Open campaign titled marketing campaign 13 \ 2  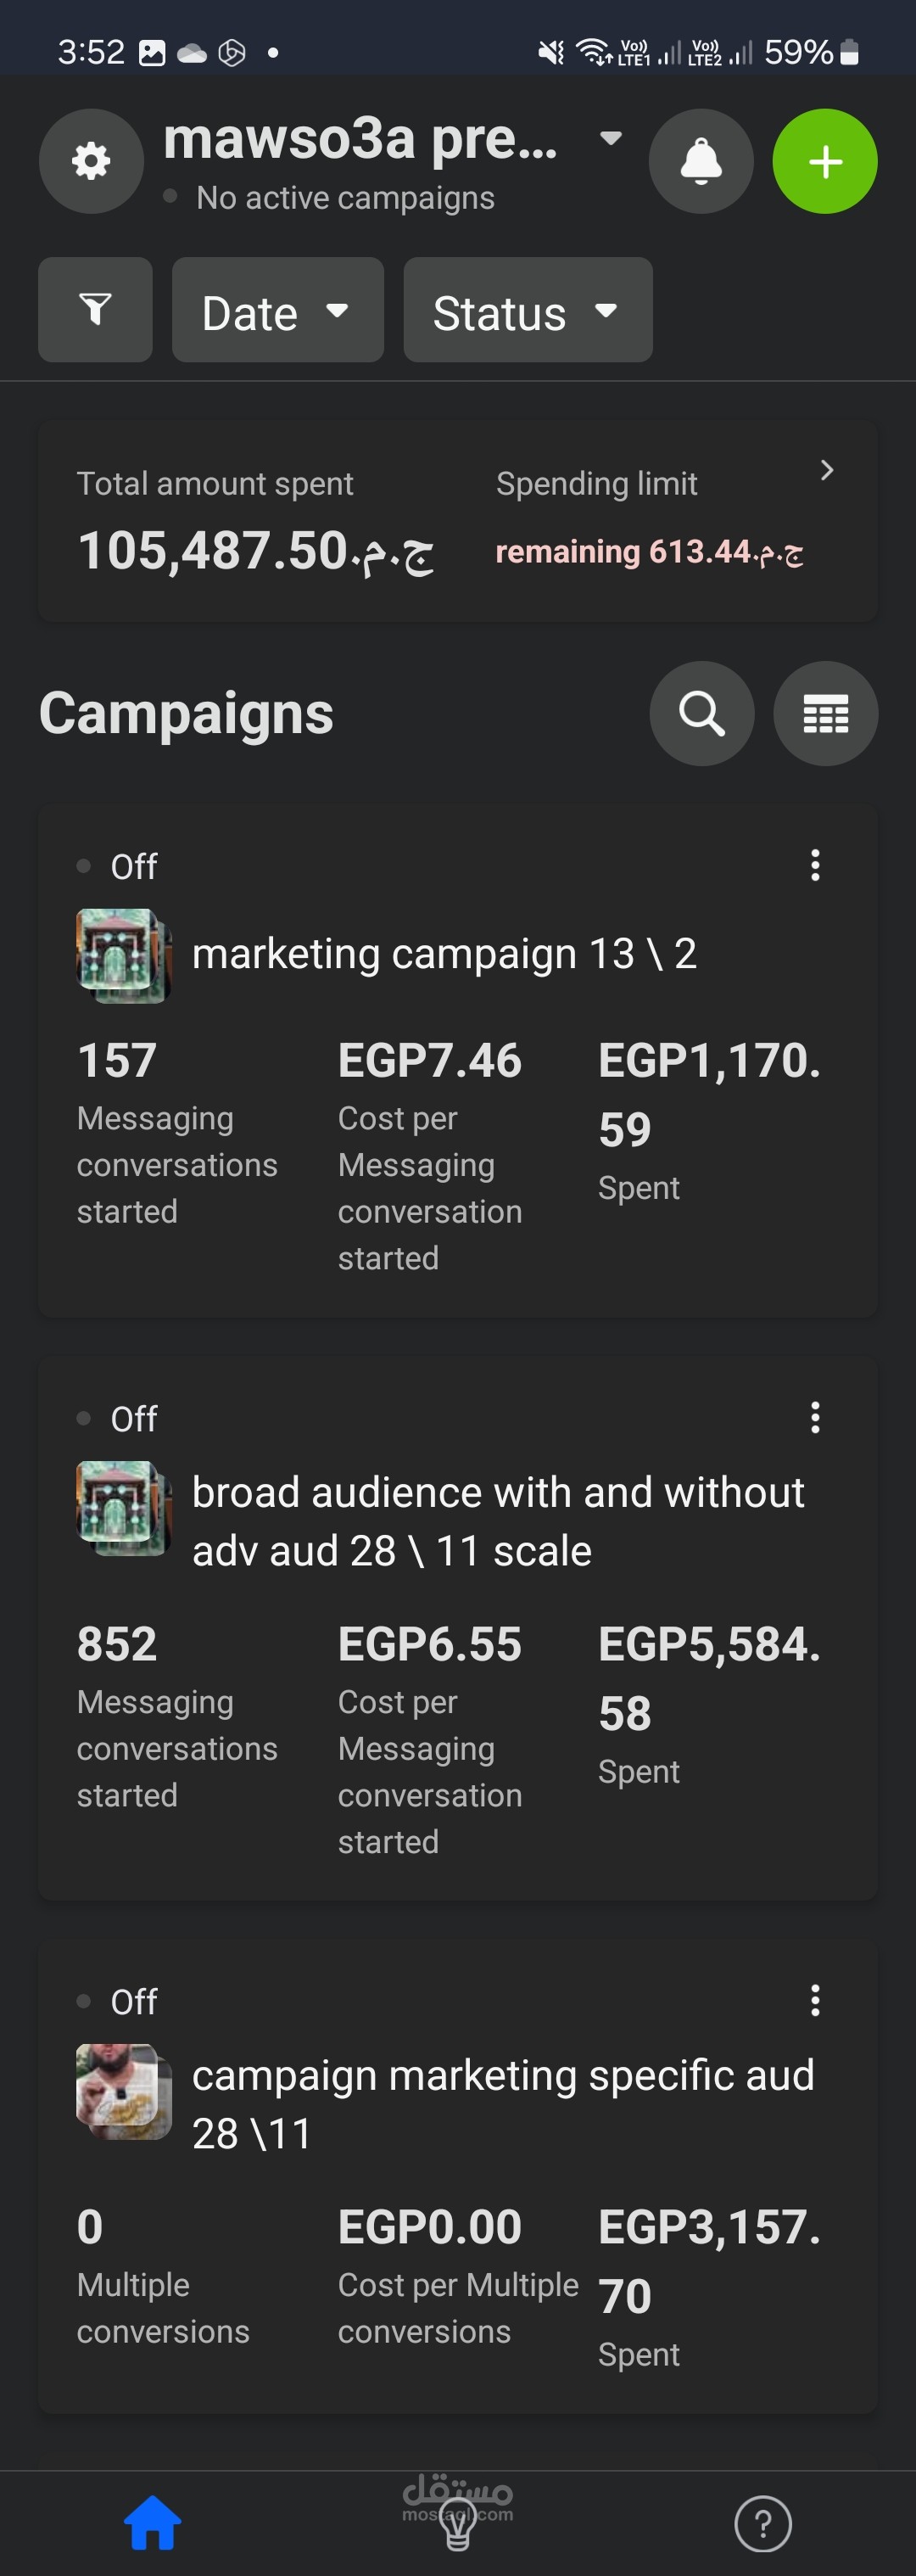tap(444, 954)
